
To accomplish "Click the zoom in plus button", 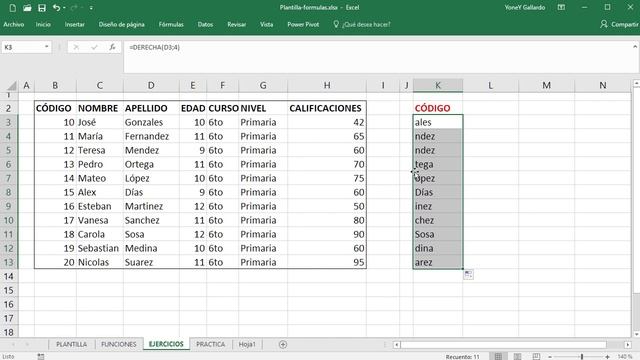I will pos(607,357).
